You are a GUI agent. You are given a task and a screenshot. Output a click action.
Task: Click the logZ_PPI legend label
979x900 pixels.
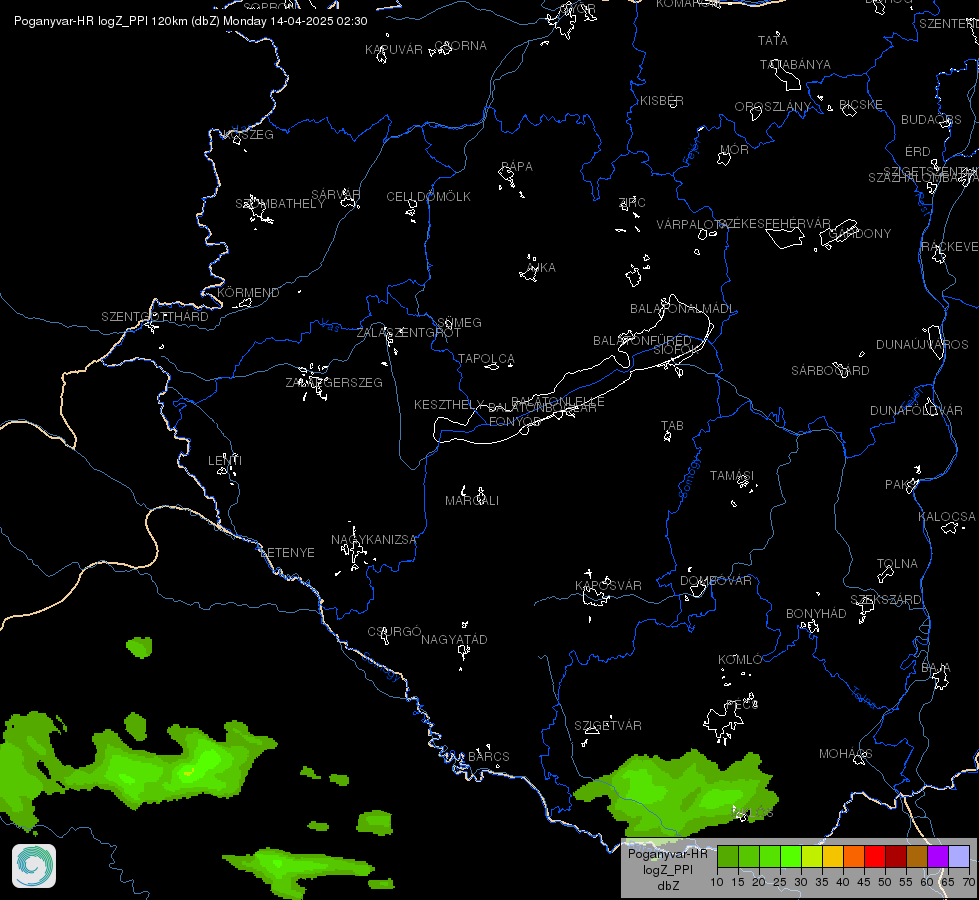coord(667,869)
